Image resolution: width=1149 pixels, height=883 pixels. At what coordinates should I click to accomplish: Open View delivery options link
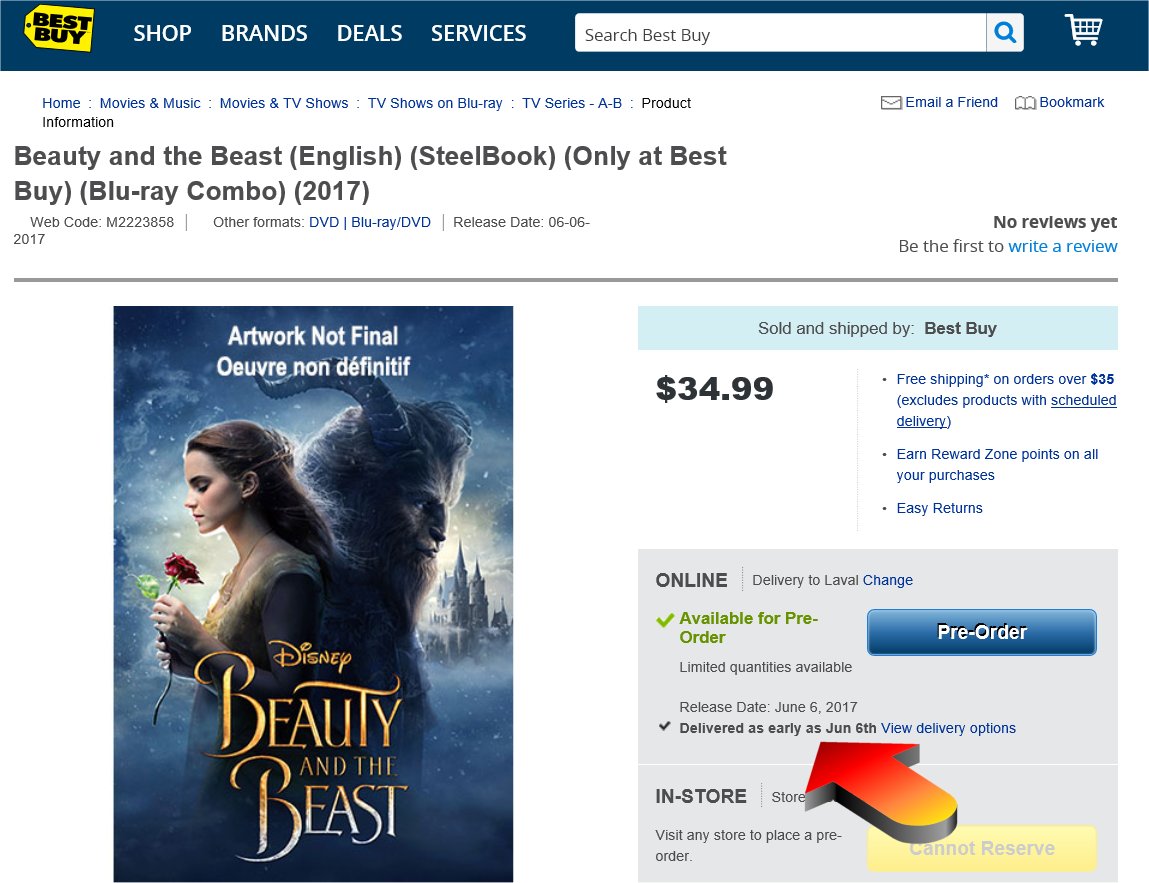point(948,728)
